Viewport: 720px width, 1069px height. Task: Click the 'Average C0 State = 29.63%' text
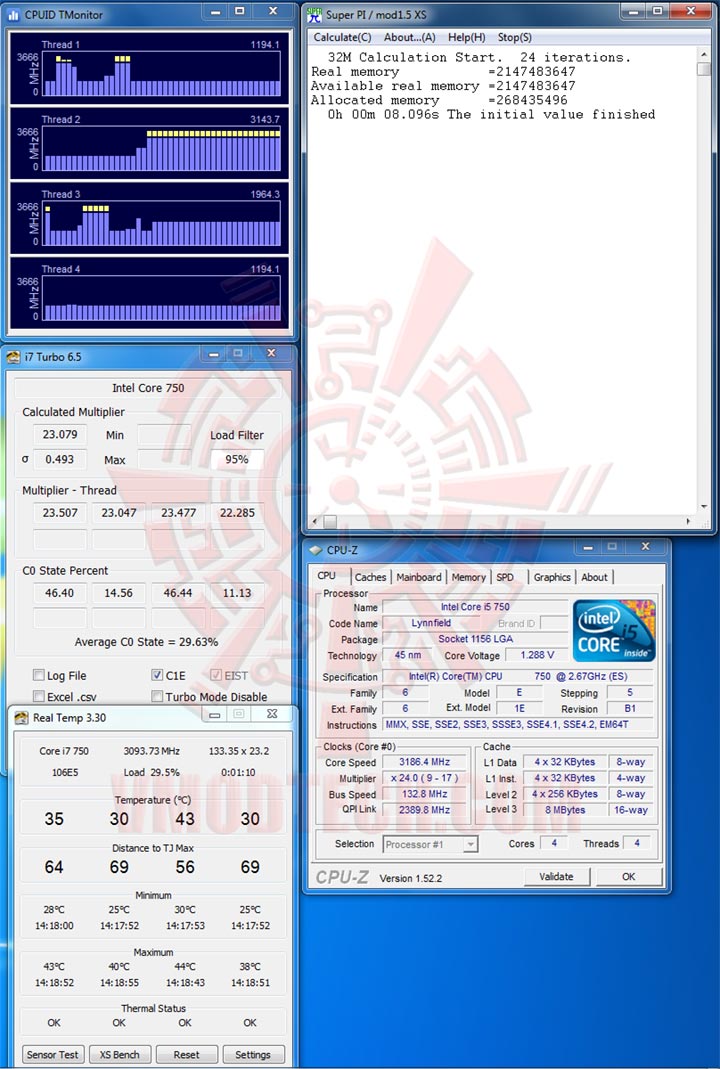[x=147, y=642]
